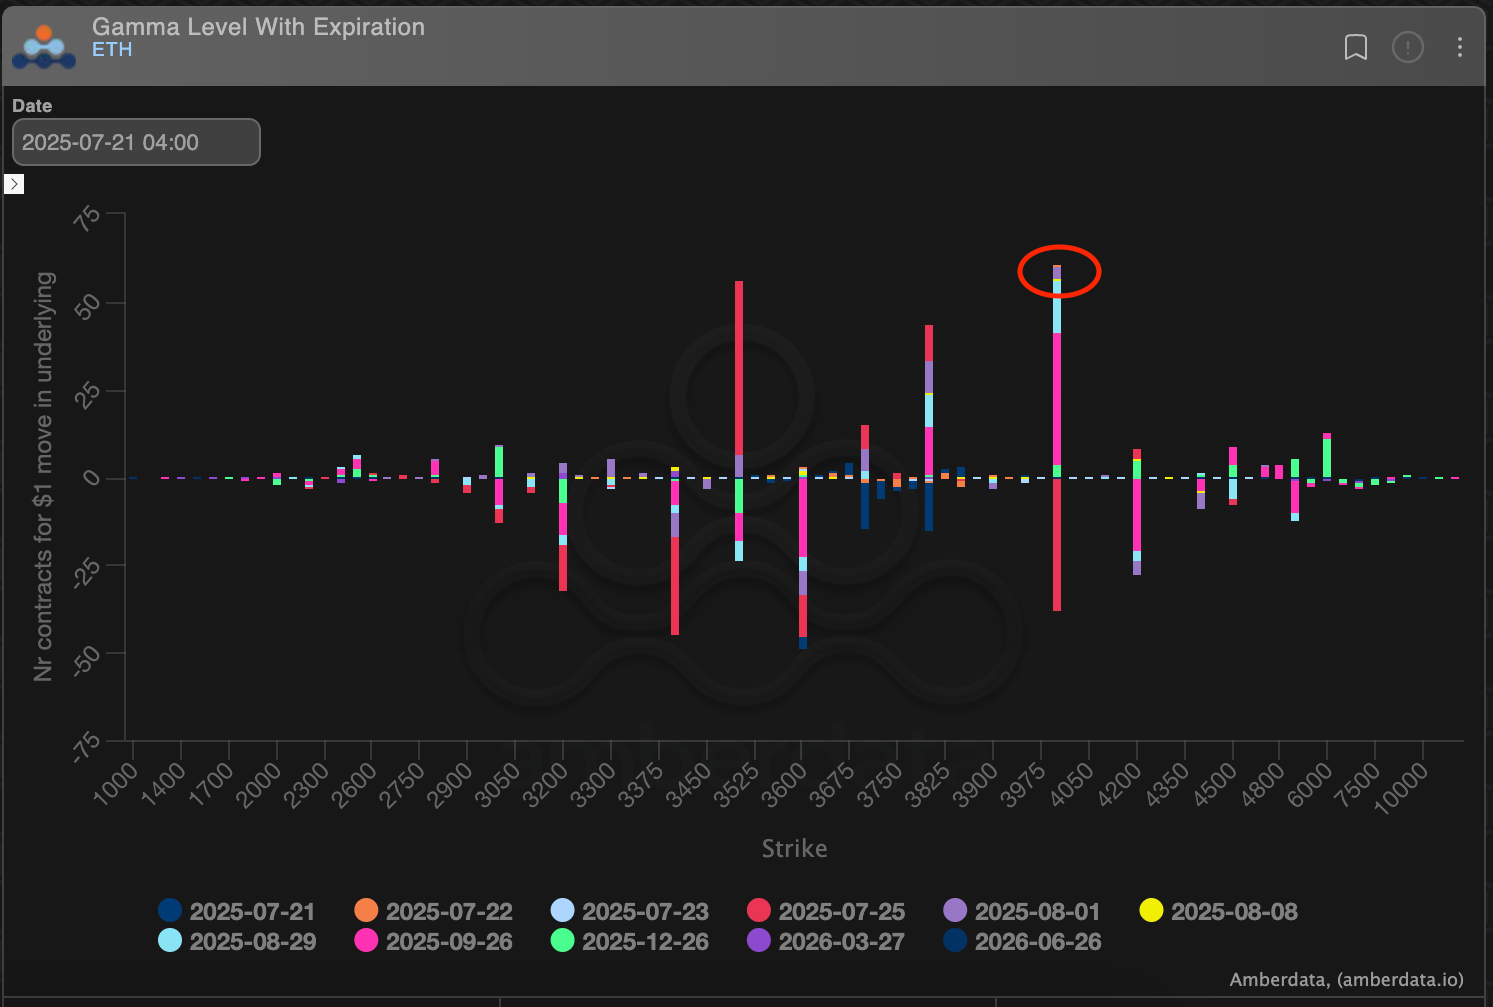Click the blue dot beside 2025-07-21
The width and height of the screenshot is (1493, 1007).
(170, 911)
